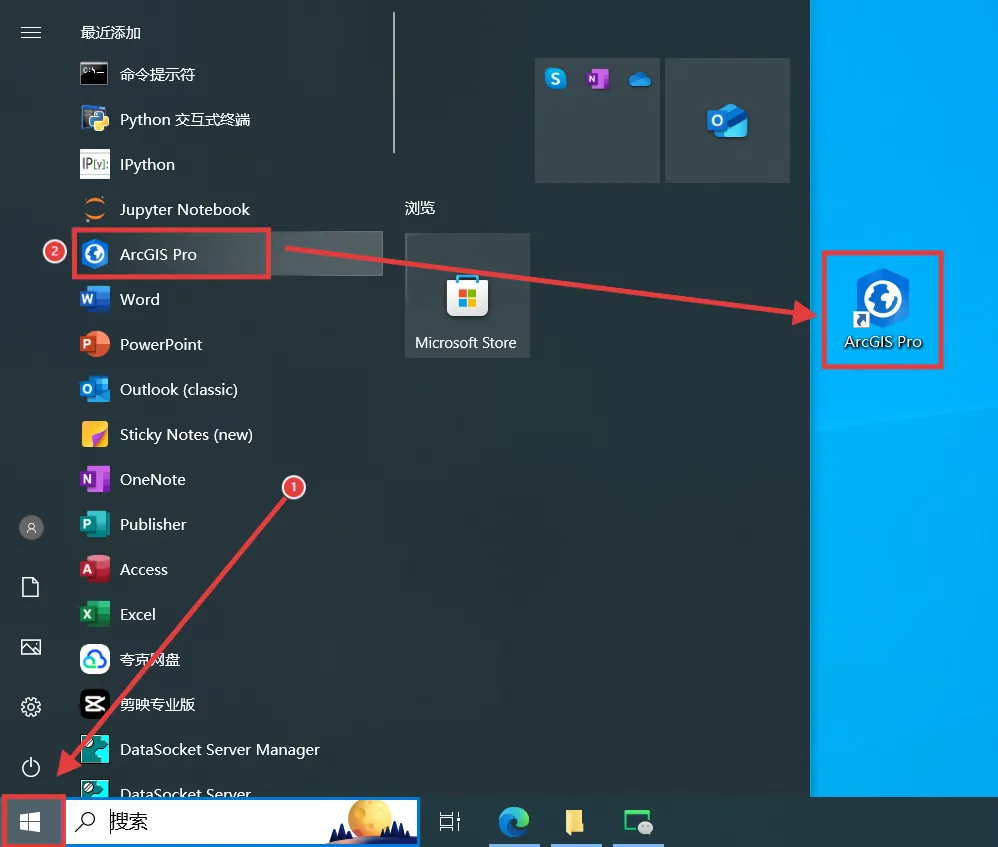Open Sticky Notes (new)
The image size is (998, 847).
[229, 435]
